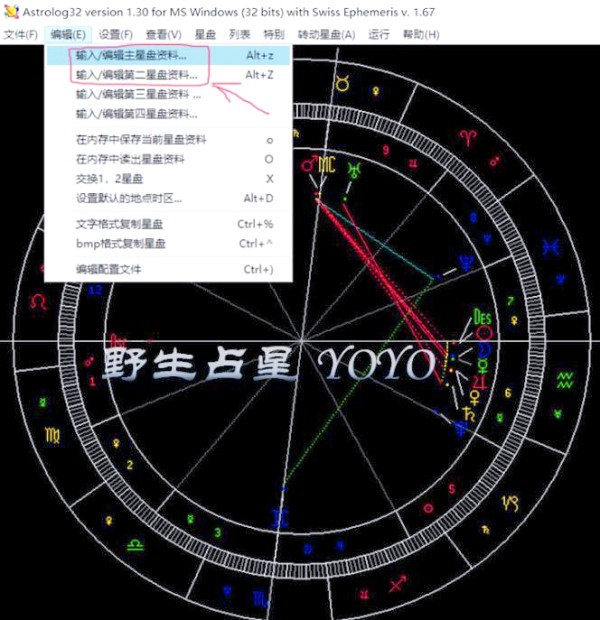This screenshot has height=620, width=600.
Task: Click the large red Mars glyph beside MC
Action: (x=309, y=164)
